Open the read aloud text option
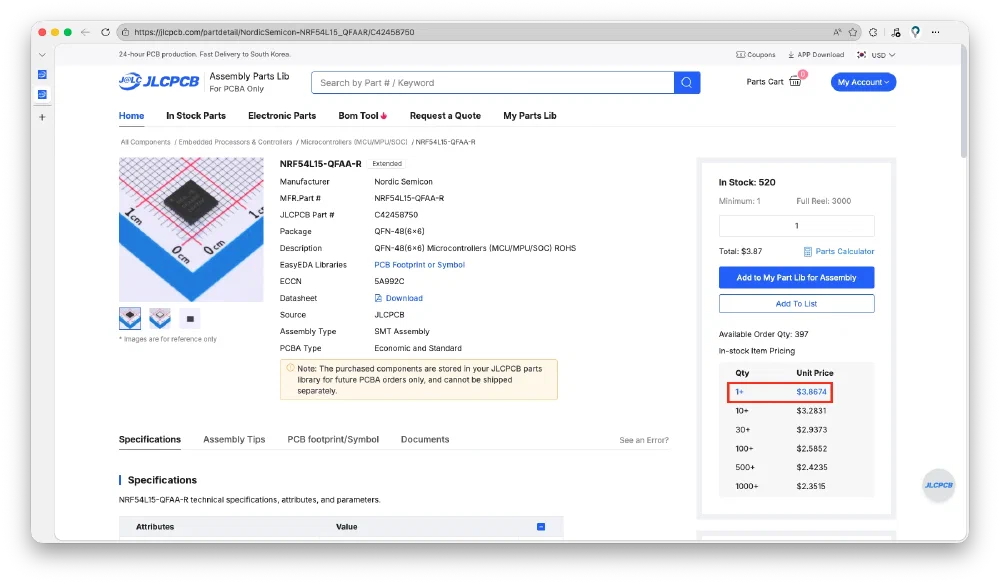 point(837,32)
